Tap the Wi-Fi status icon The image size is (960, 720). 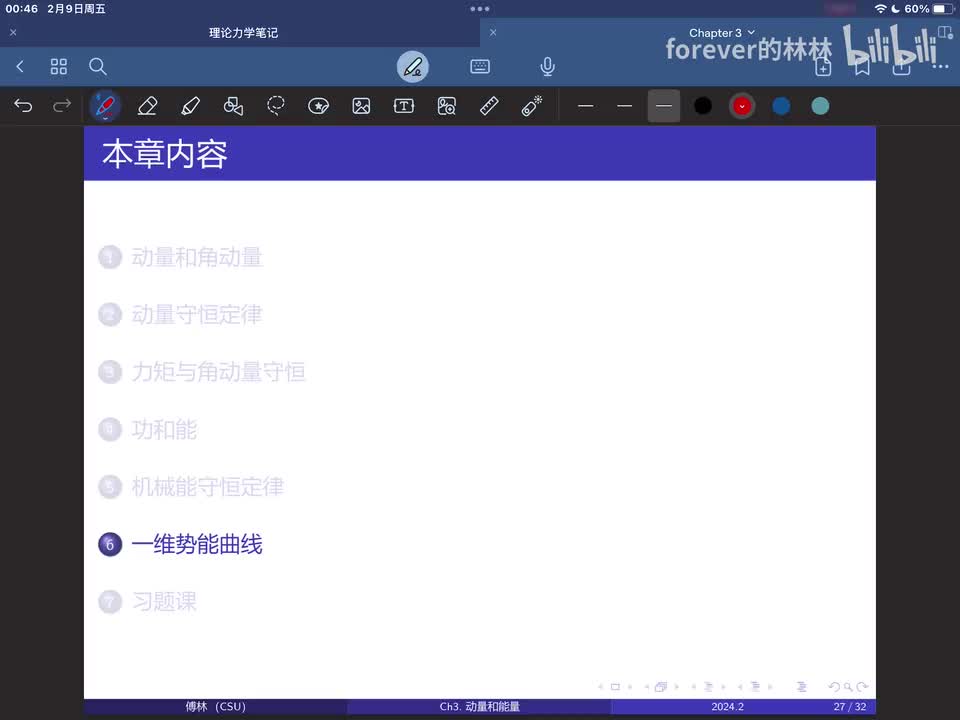click(880, 9)
